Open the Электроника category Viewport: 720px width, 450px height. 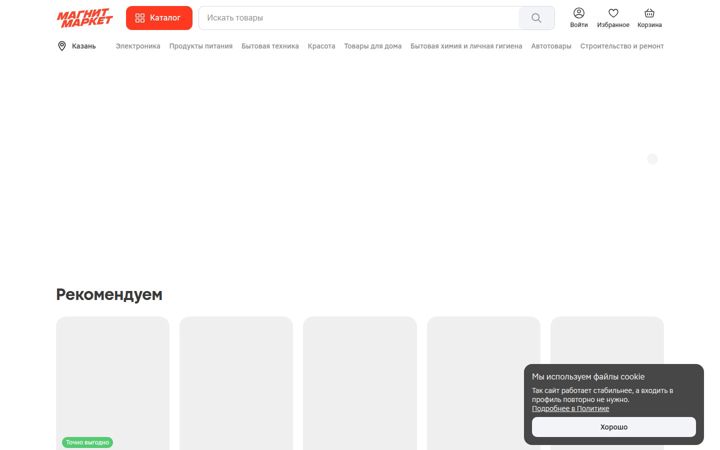point(138,46)
